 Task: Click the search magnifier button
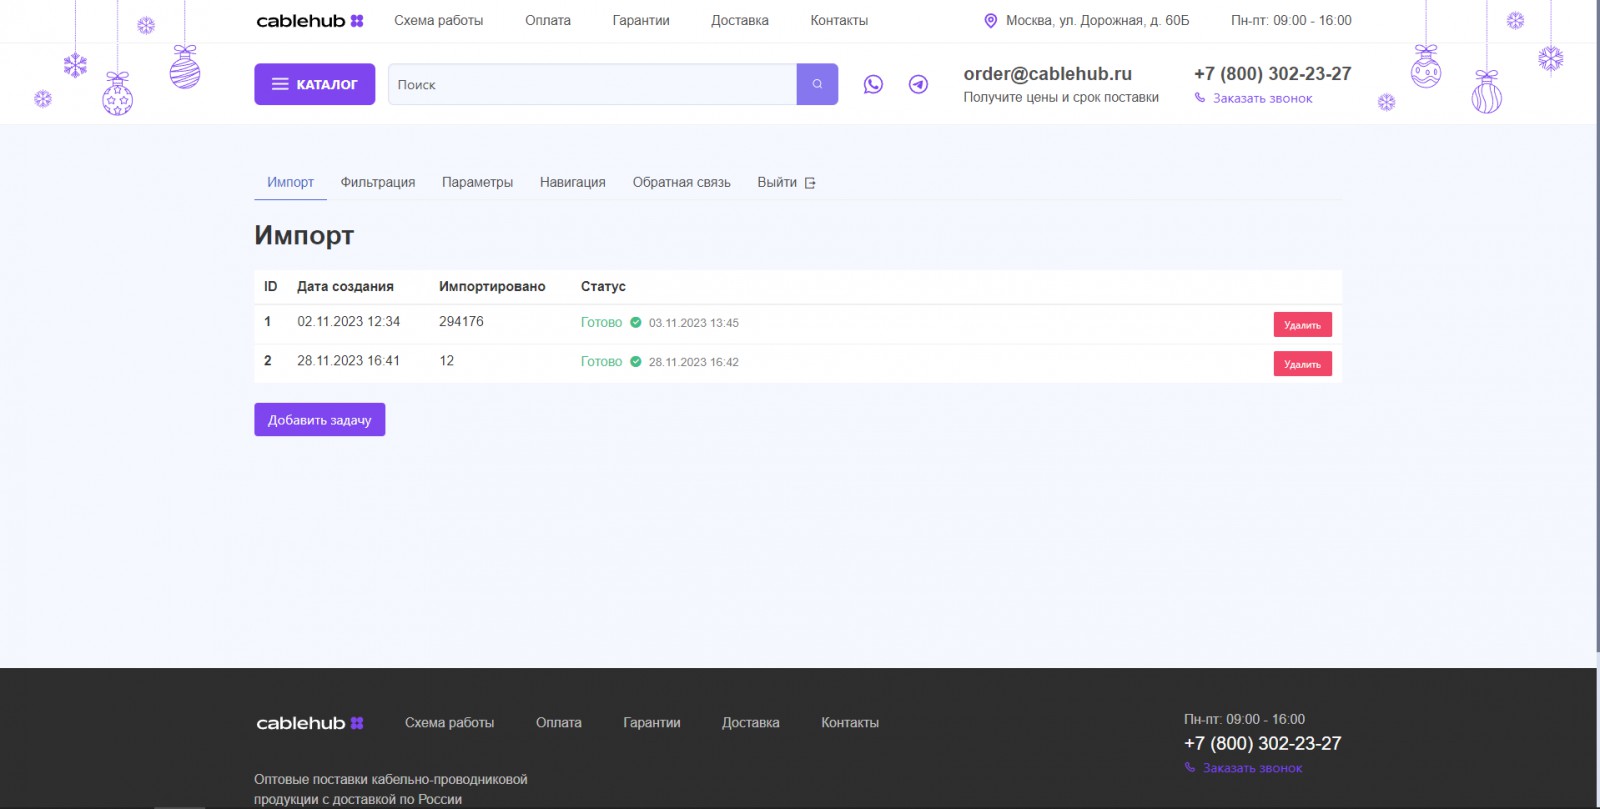pyautogui.click(x=817, y=84)
